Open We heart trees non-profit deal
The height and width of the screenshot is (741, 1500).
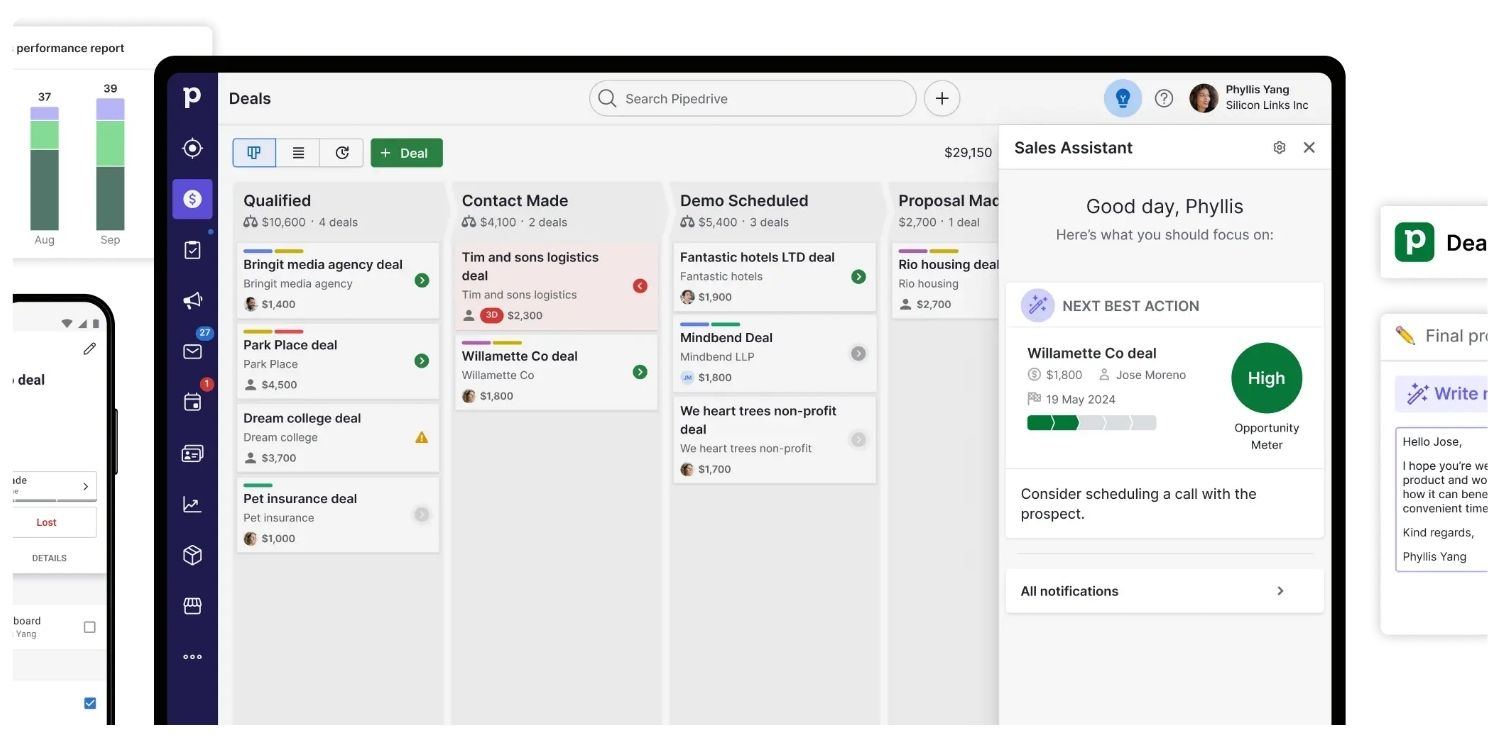[775, 440]
